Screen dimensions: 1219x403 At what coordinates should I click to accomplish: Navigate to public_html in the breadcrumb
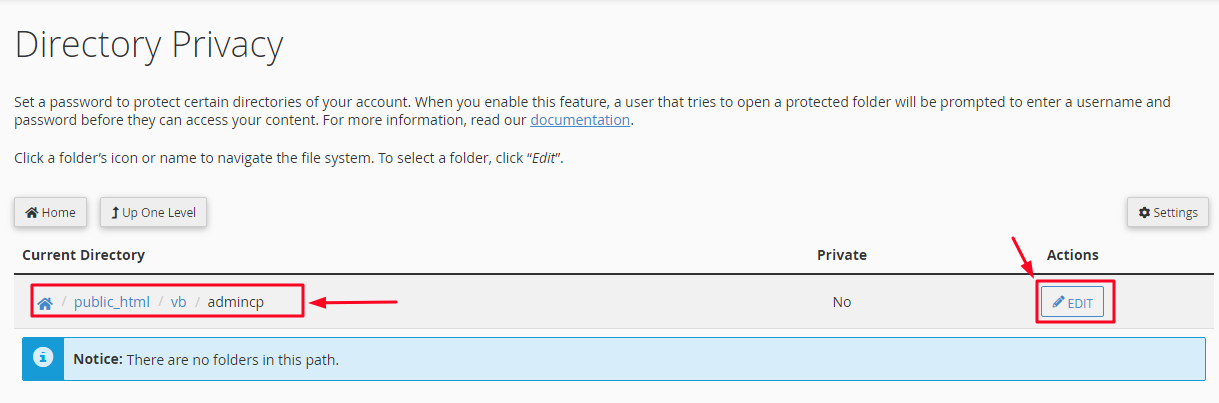[112, 302]
